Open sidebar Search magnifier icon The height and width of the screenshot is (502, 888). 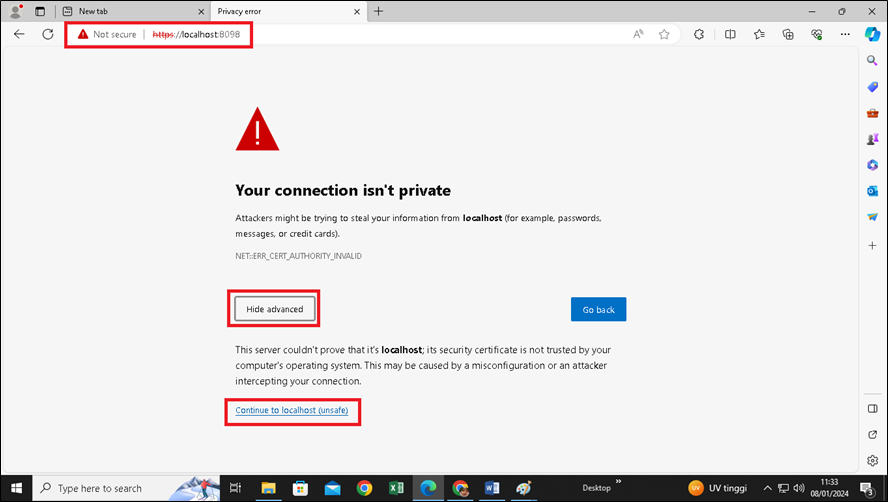(x=872, y=61)
